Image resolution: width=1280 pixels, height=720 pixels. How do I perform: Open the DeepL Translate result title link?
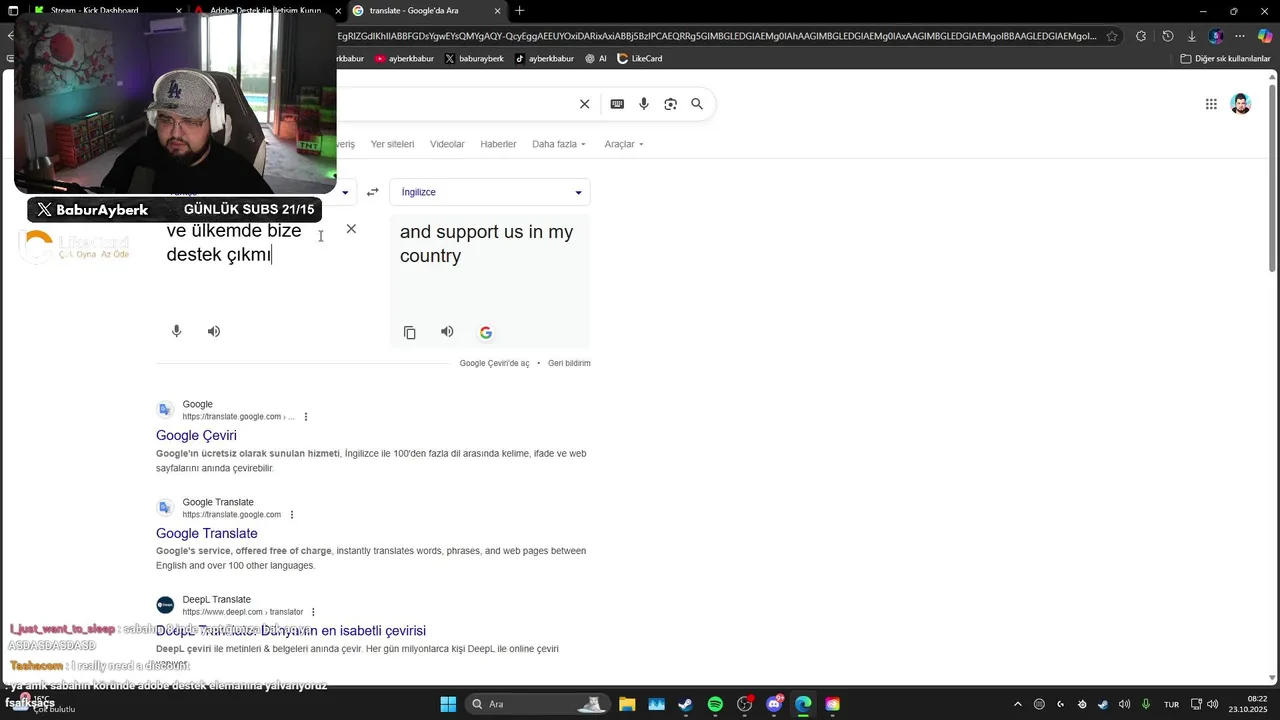pyautogui.click(x=291, y=630)
